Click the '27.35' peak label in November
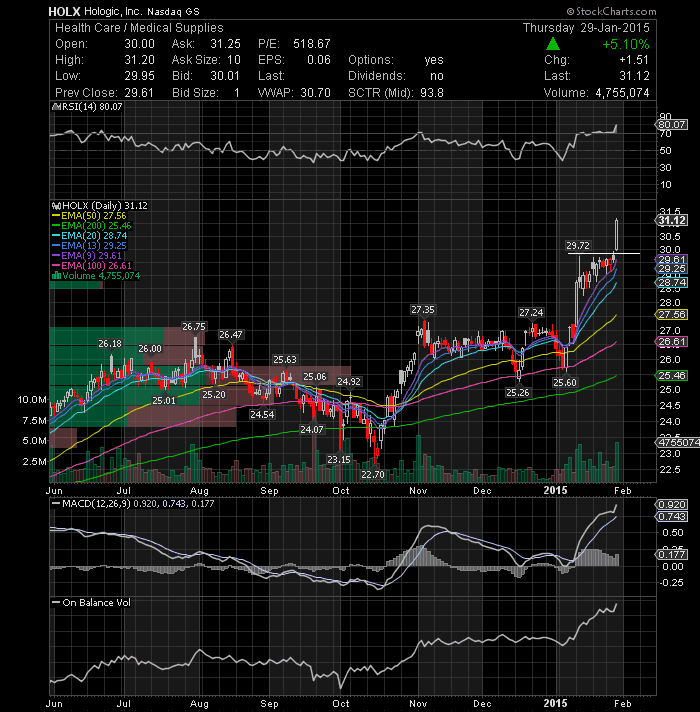Screen dimensions: 700x712 click(x=423, y=310)
